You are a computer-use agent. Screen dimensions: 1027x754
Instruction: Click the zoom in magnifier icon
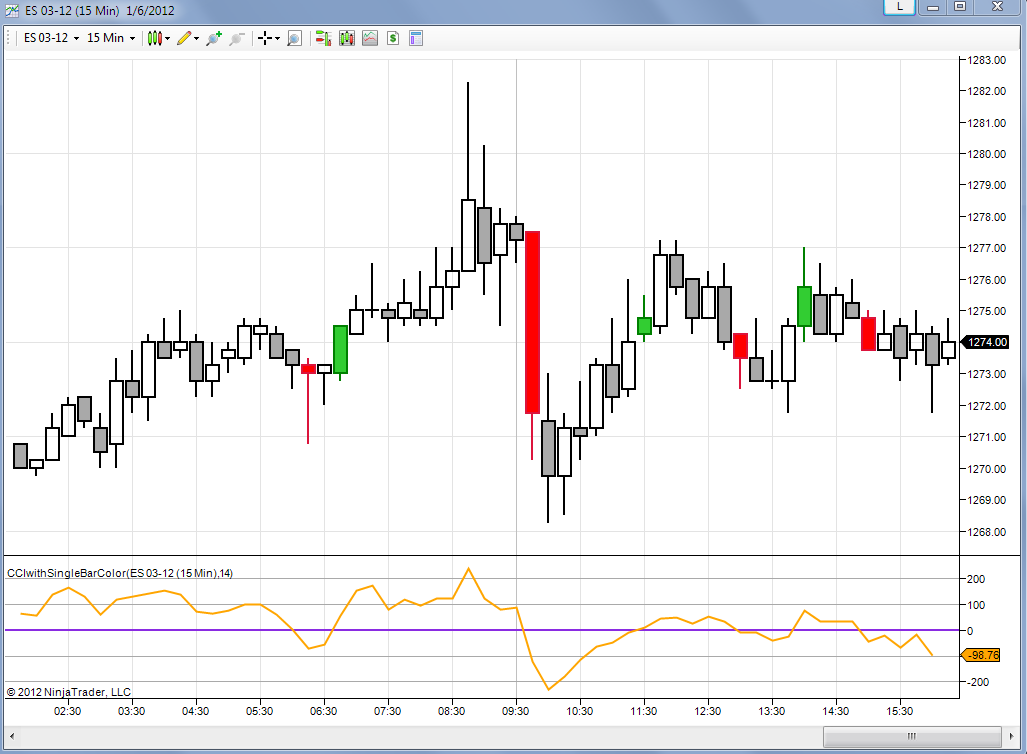pos(214,39)
